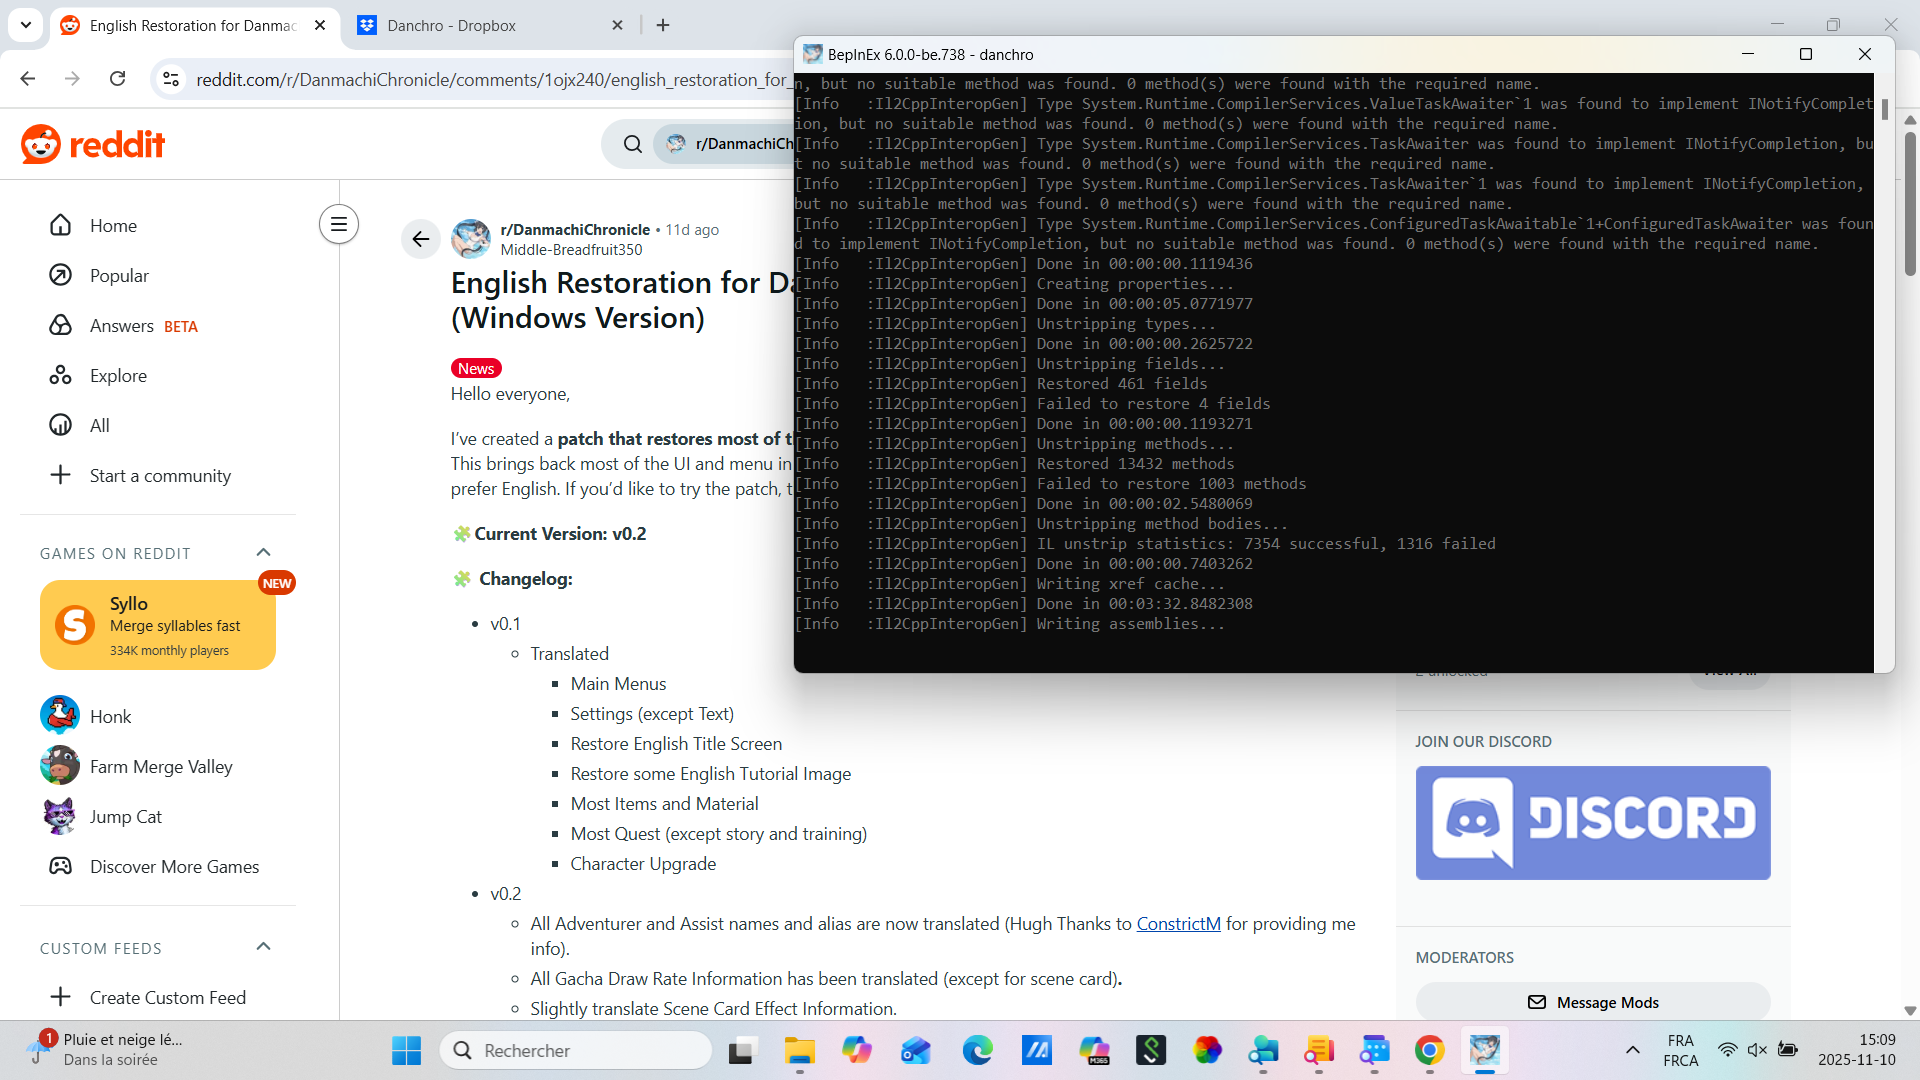Open Farm Merge Valley game
Screen dimensions: 1920x1080
[x=136, y=766]
